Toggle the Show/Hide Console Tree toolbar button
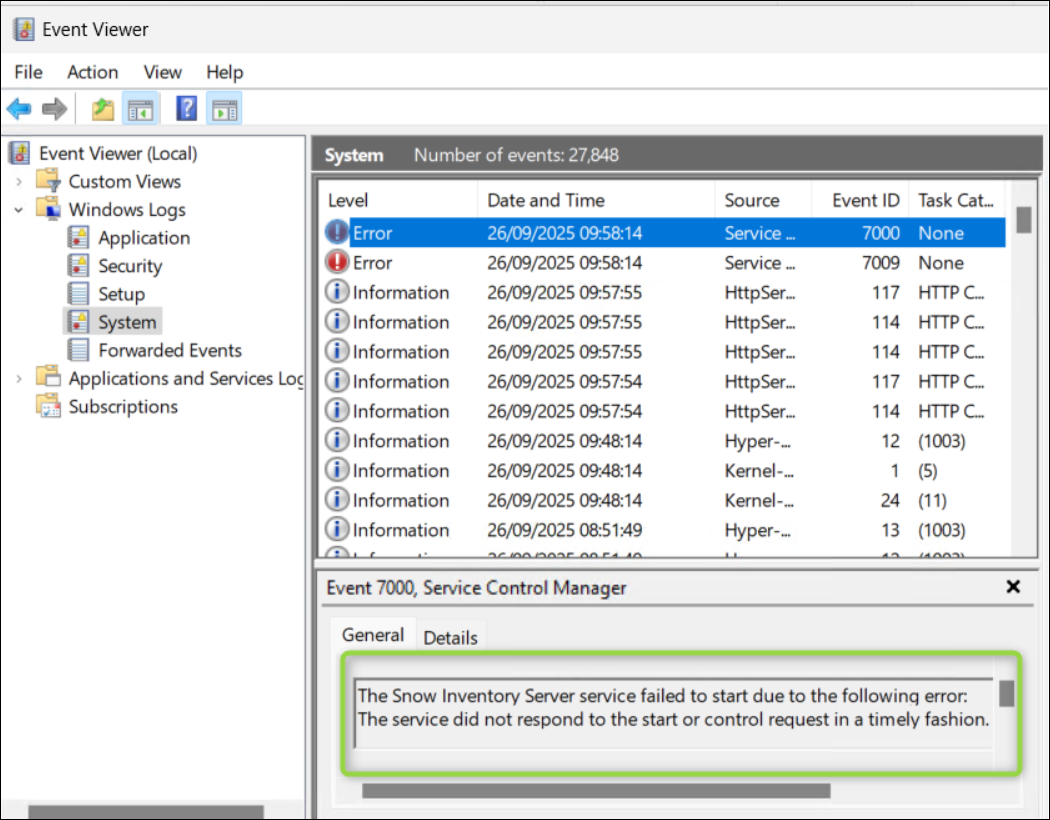The height and width of the screenshot is (820, 1050). point(140,108)
